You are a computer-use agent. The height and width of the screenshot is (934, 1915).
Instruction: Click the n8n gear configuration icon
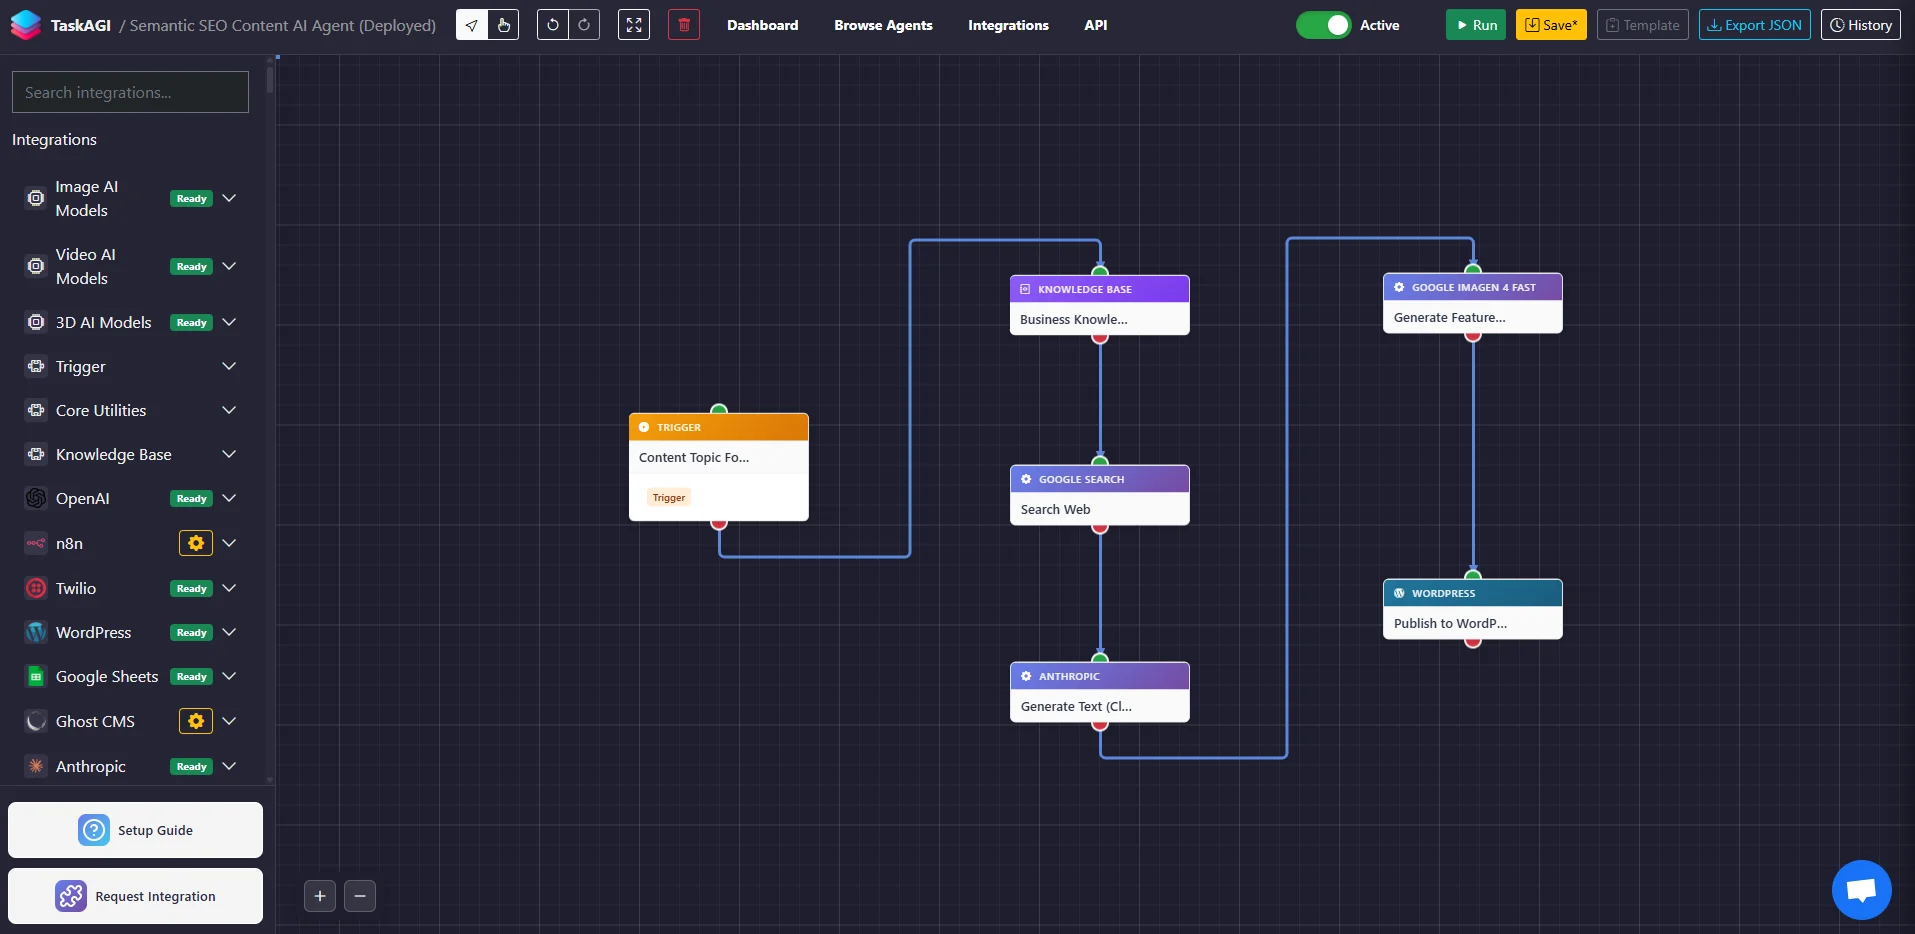click(x=196, y=543)
